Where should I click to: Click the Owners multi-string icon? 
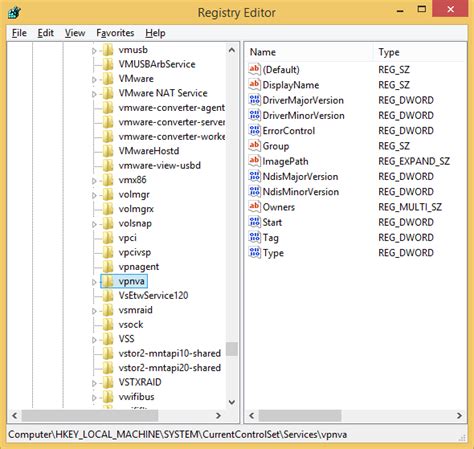[x=254, y=207]
